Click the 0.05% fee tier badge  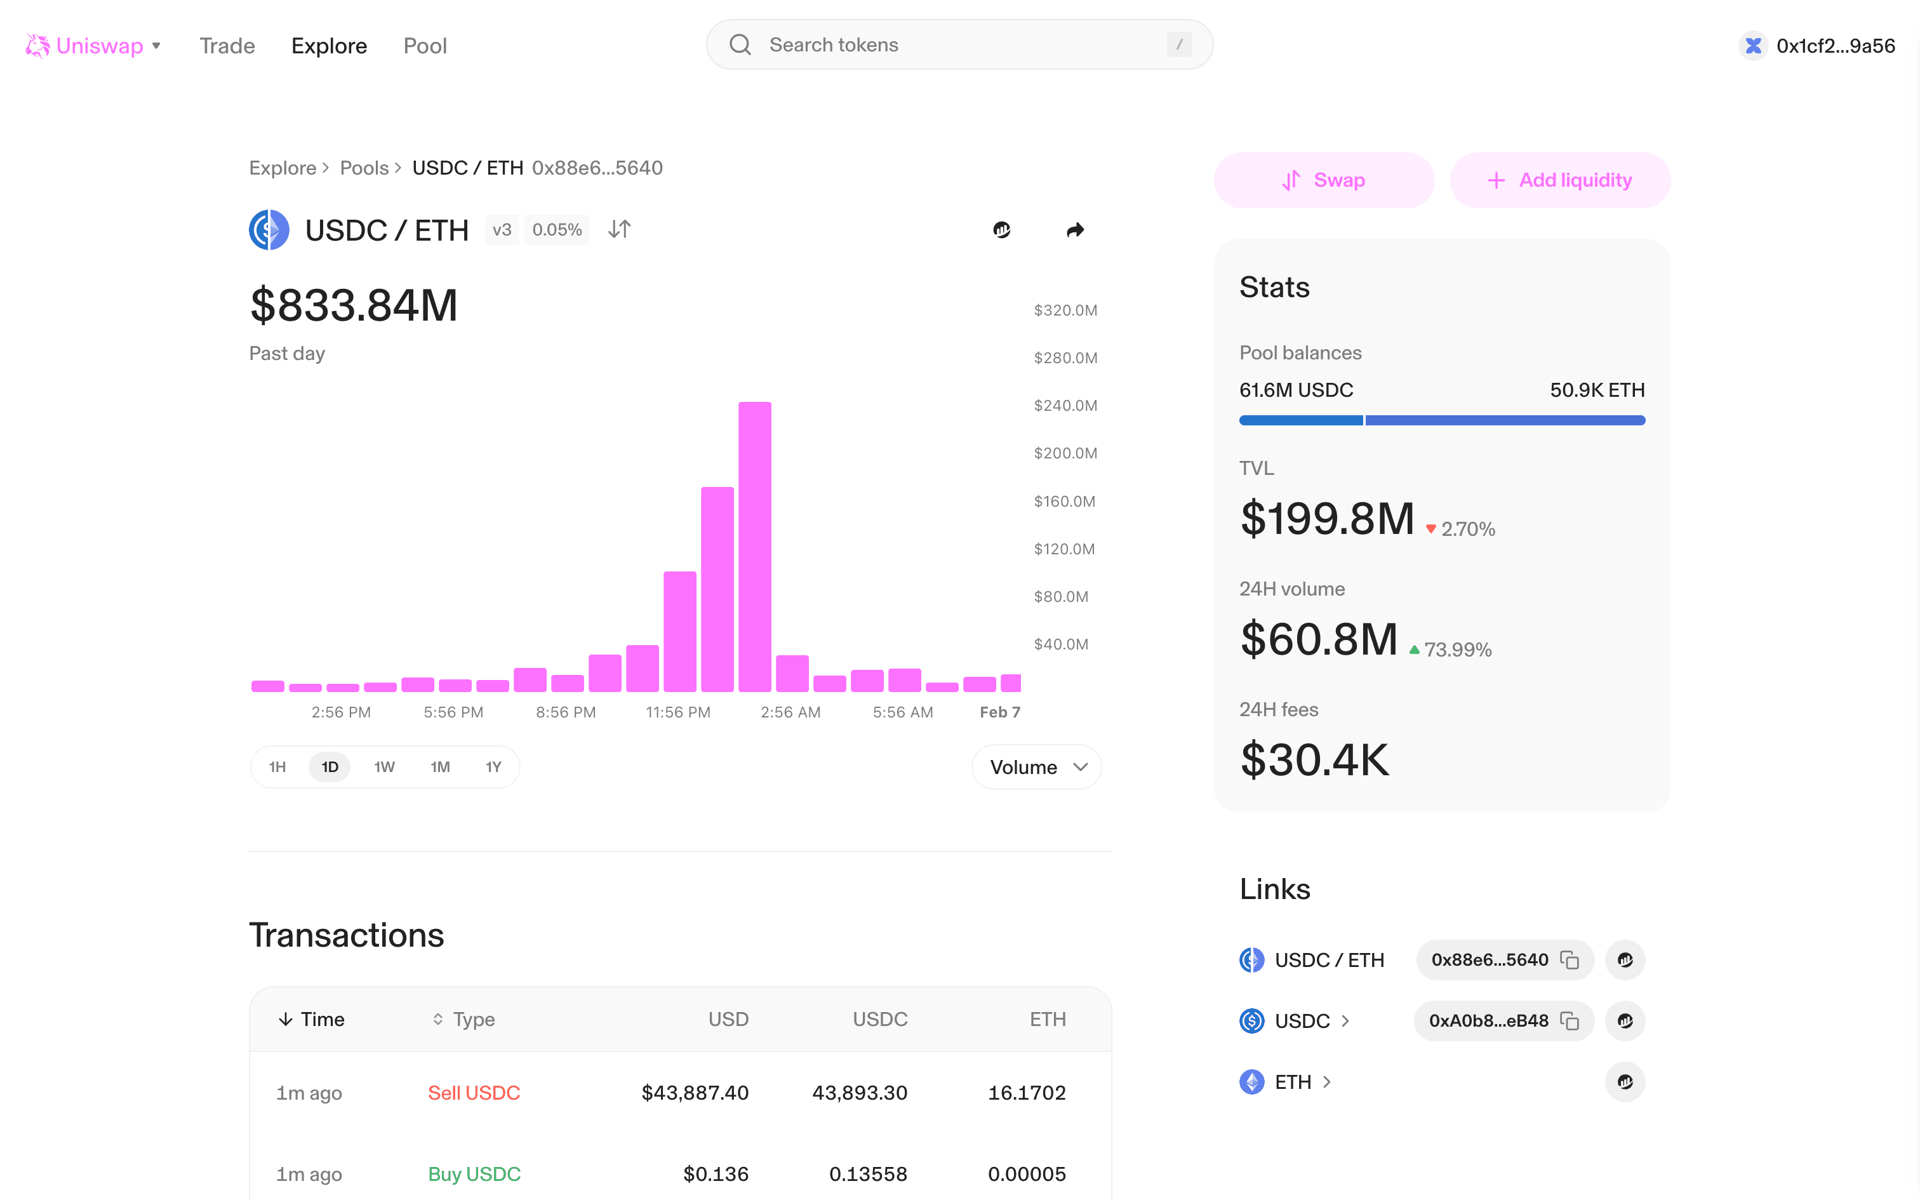pos(557,230)
